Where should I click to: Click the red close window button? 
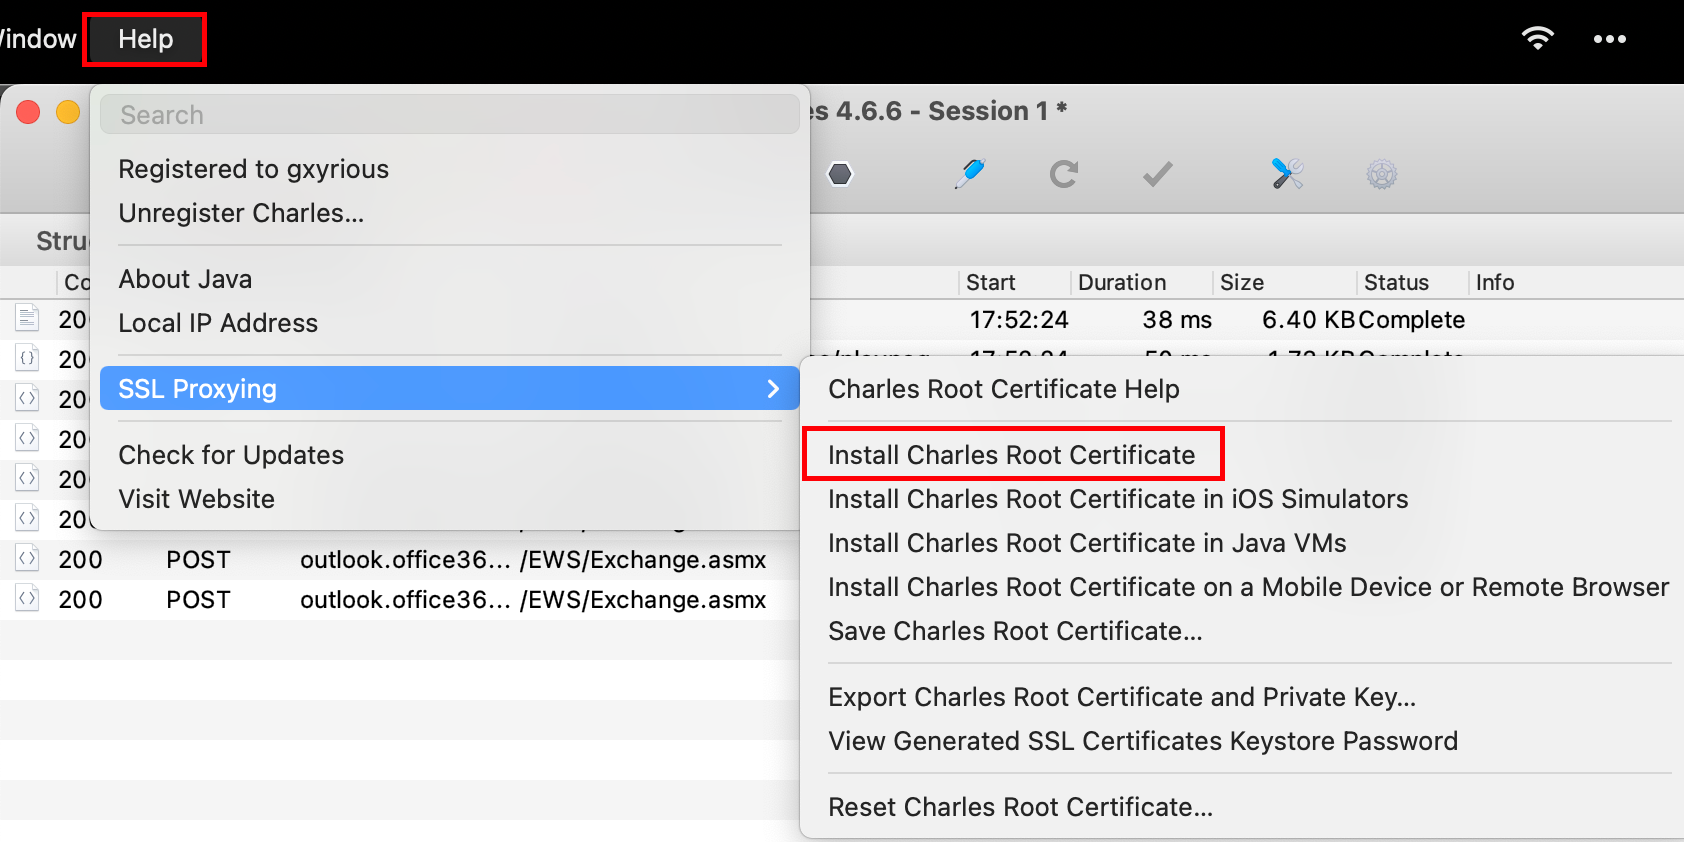pos(28,112)
